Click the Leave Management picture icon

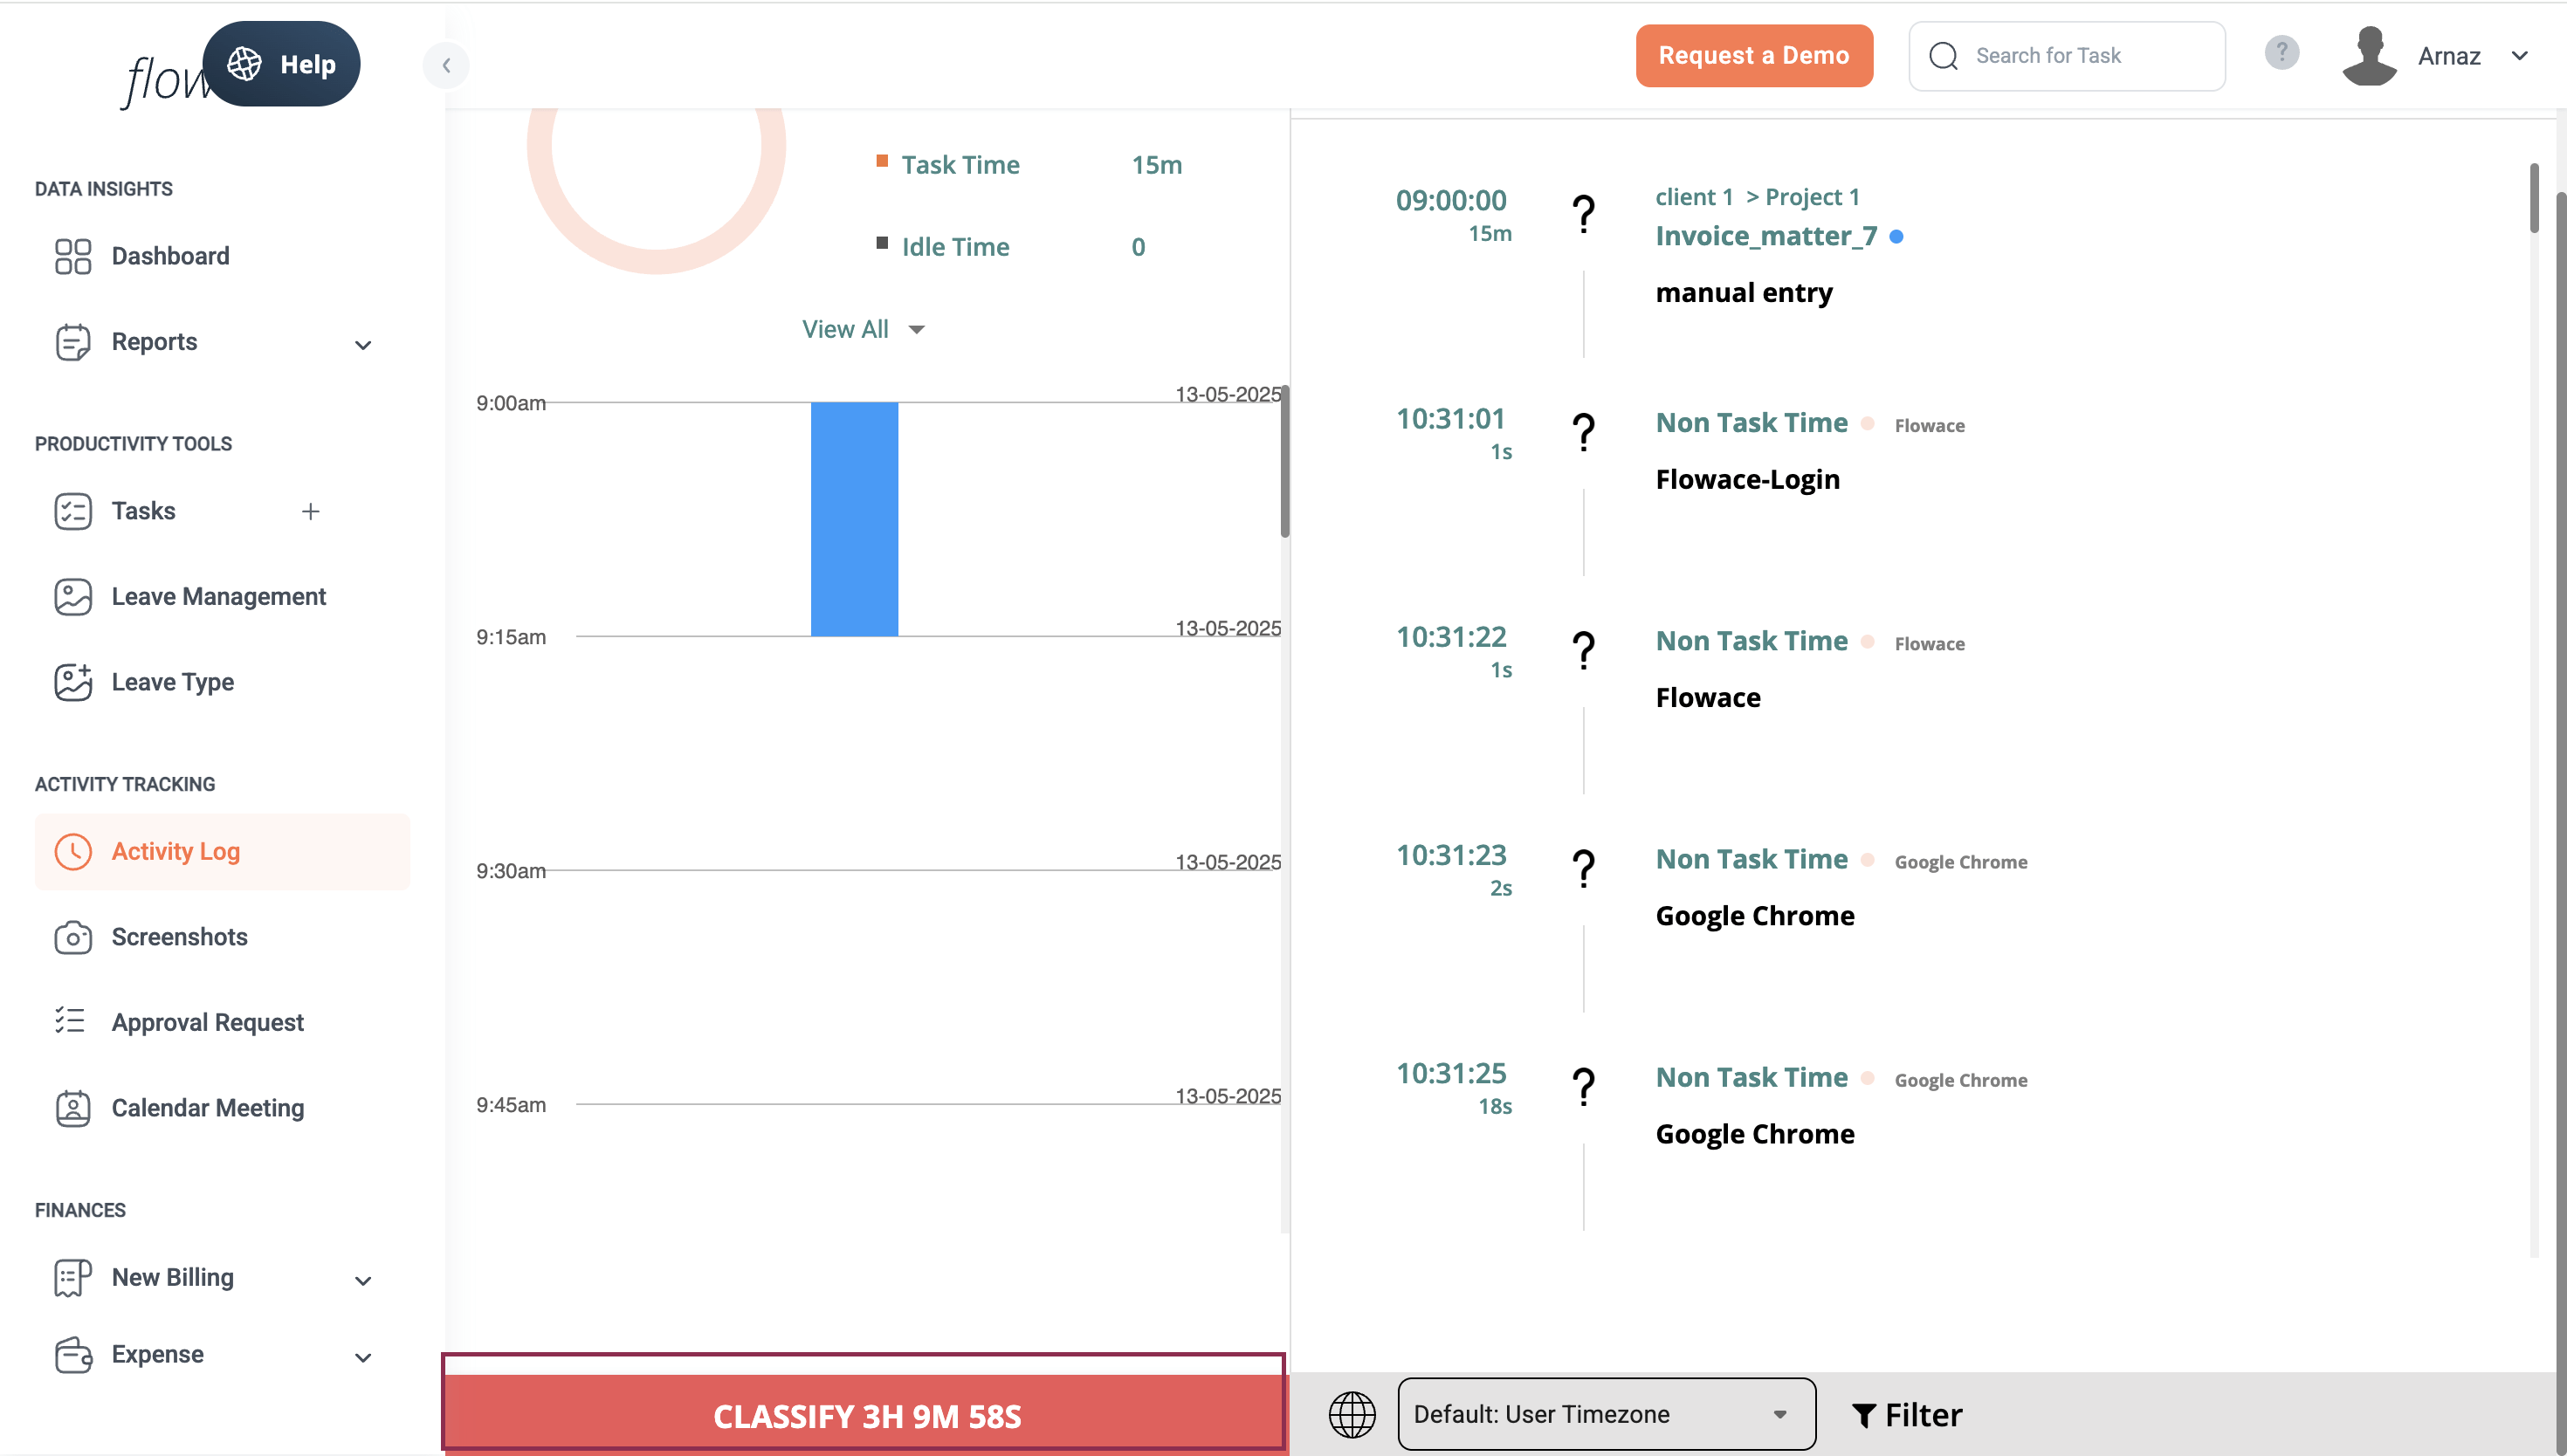(73, 597)
